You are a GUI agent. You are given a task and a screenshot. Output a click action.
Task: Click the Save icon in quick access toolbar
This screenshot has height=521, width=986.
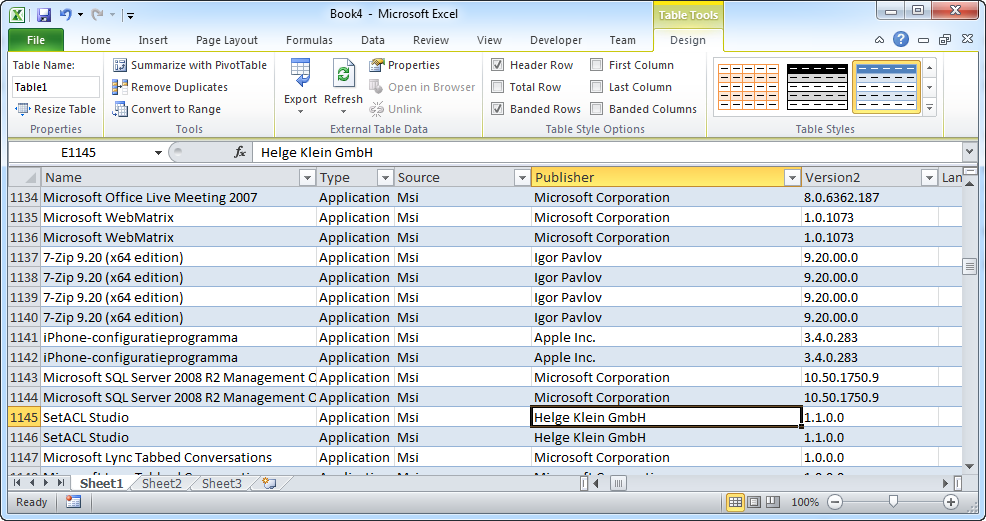click(43, 14)
